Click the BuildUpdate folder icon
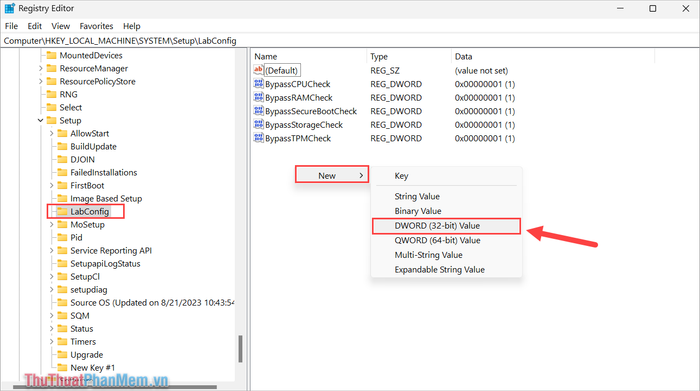 point(62,146)
